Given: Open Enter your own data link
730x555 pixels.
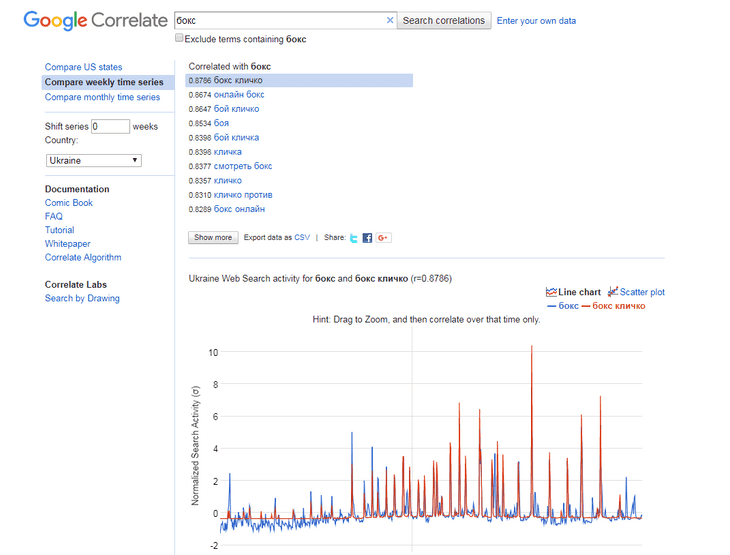Looking at the screenshot, I should click(x=536, y=21).
